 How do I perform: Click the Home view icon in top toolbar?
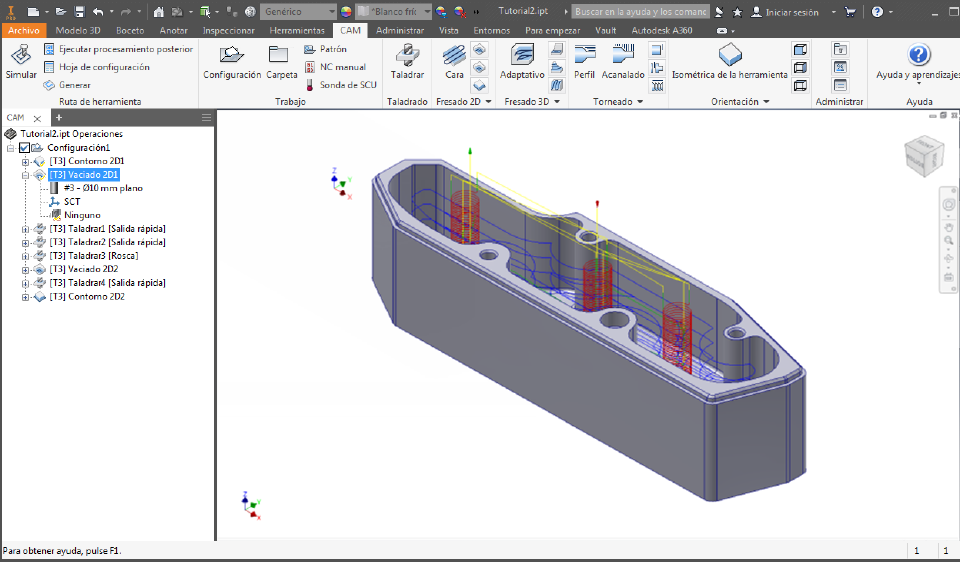(159, 12)
